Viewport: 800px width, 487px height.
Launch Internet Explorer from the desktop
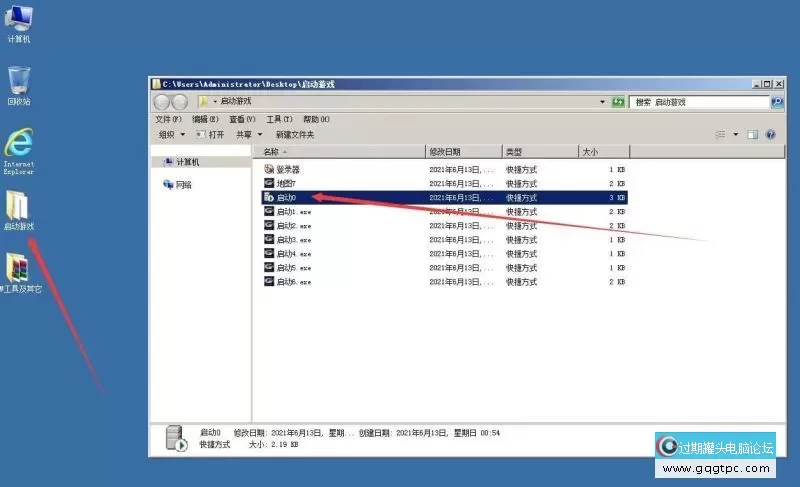tap(19, 145)
